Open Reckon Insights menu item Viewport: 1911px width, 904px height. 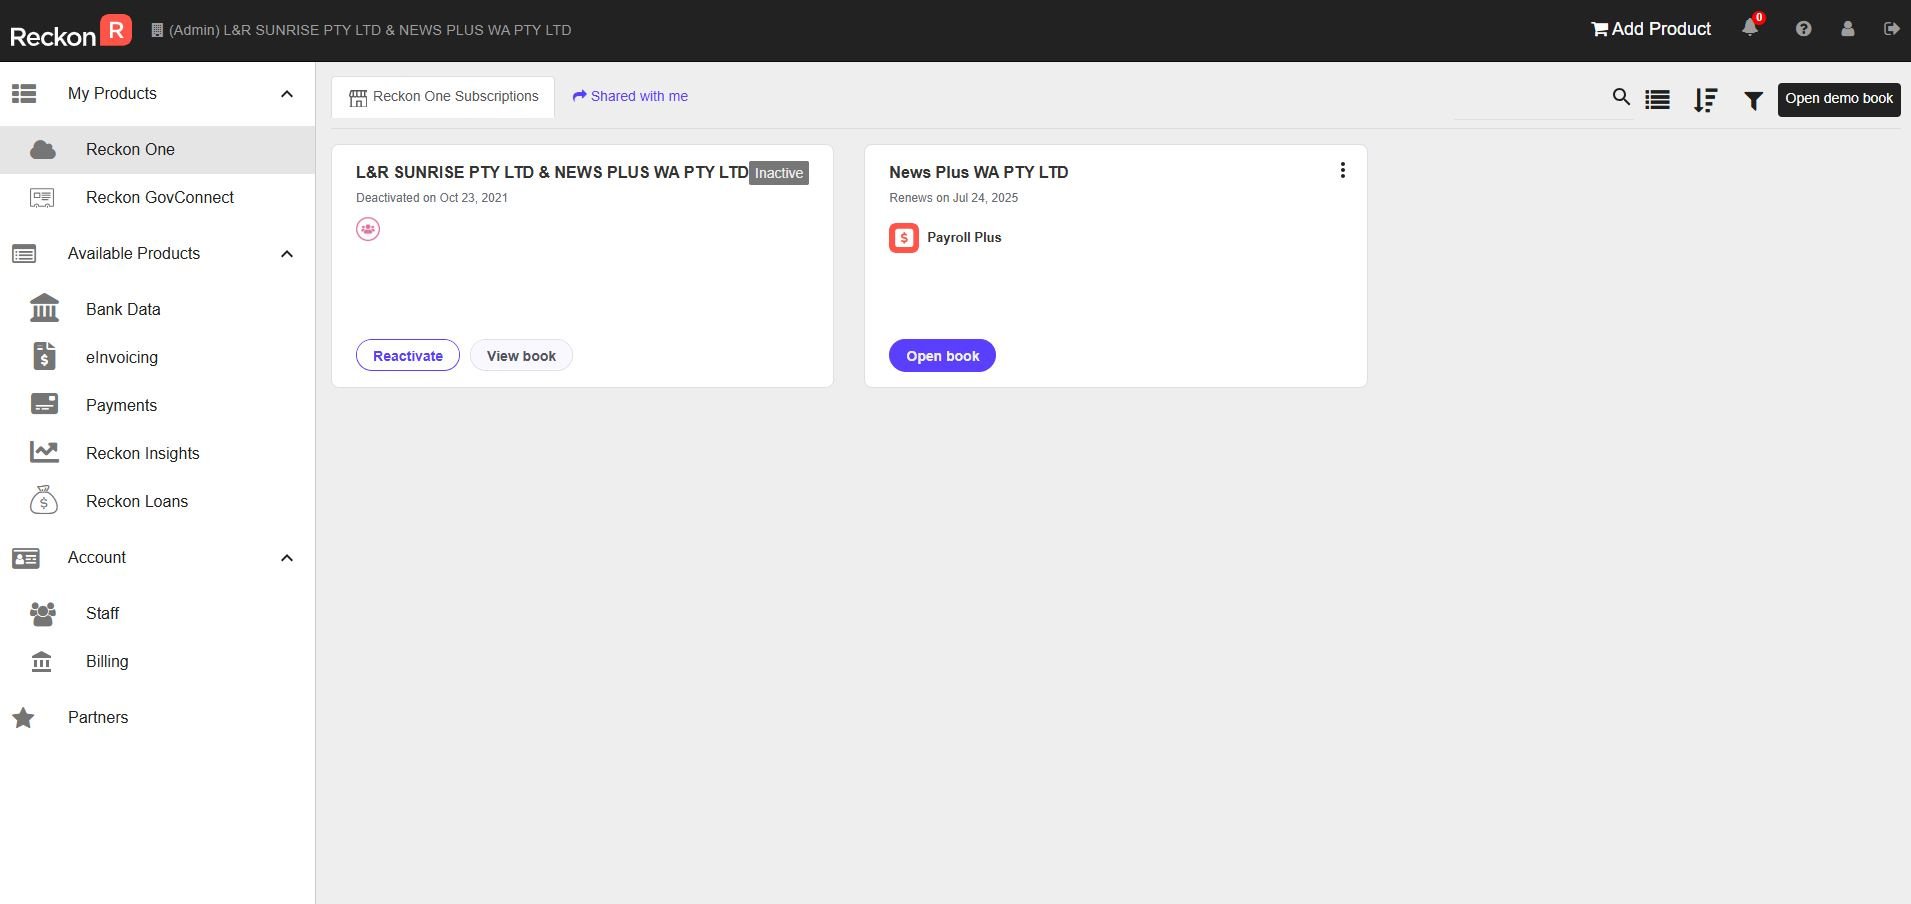click(x=157, y=454)
